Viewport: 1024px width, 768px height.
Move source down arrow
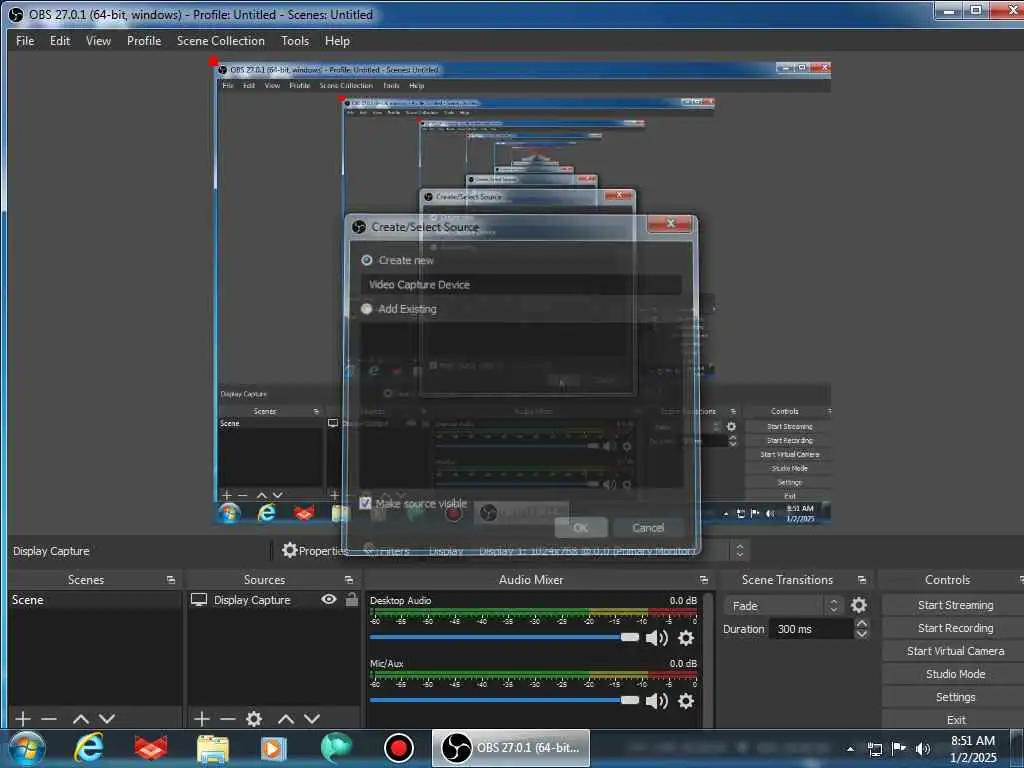click(x=312, y=719)
